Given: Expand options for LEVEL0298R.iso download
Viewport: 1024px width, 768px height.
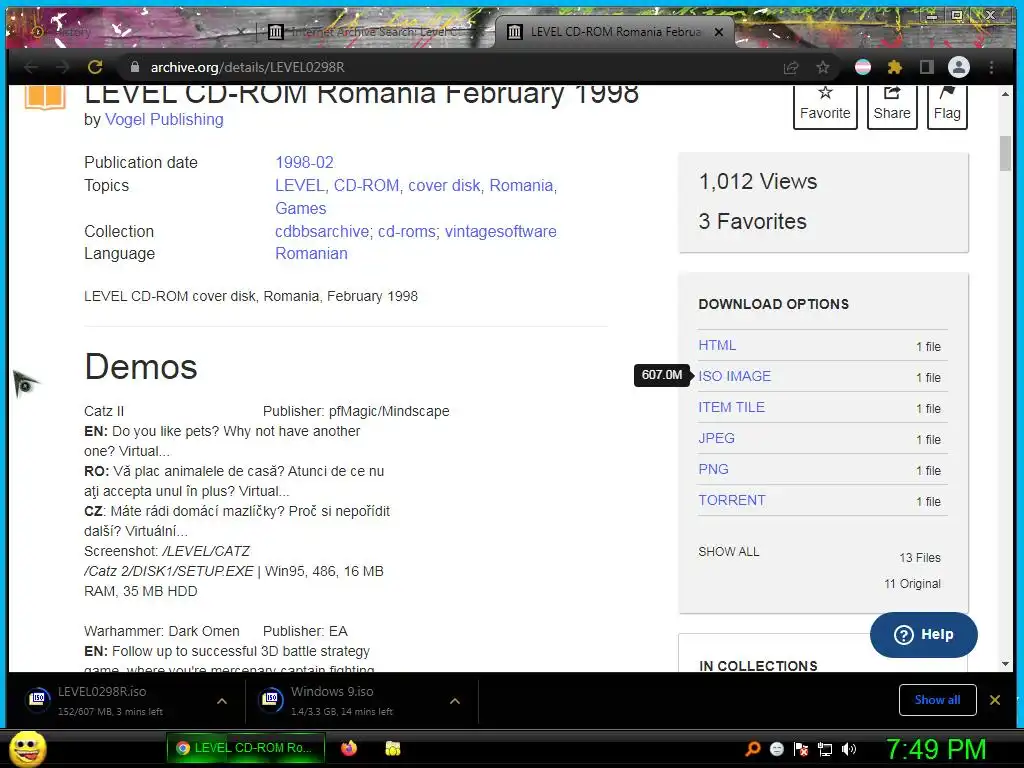Looking at the screenshot, I should 222,701.
